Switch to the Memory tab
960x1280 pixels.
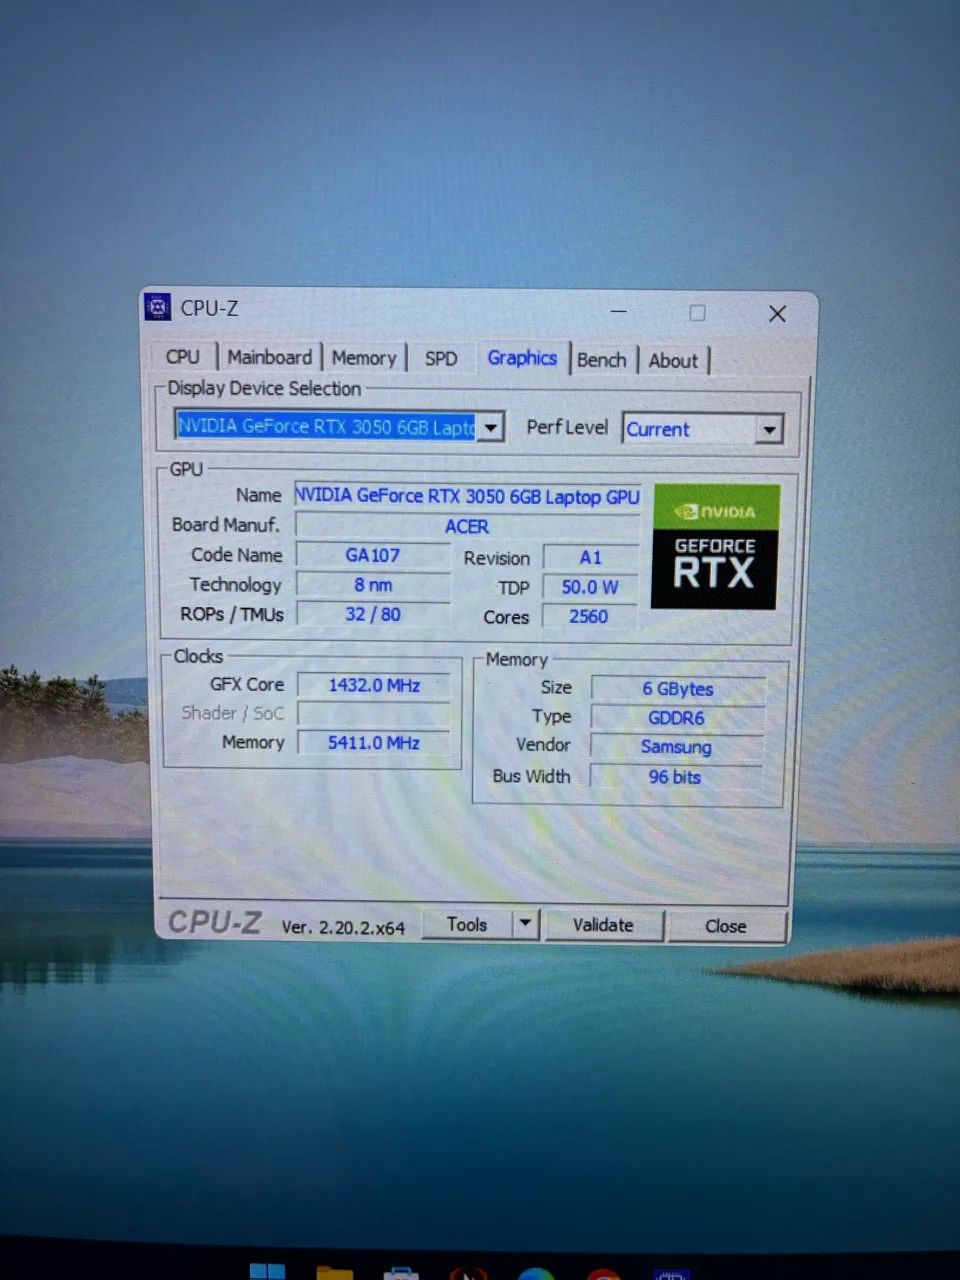(x=364, y=358)
